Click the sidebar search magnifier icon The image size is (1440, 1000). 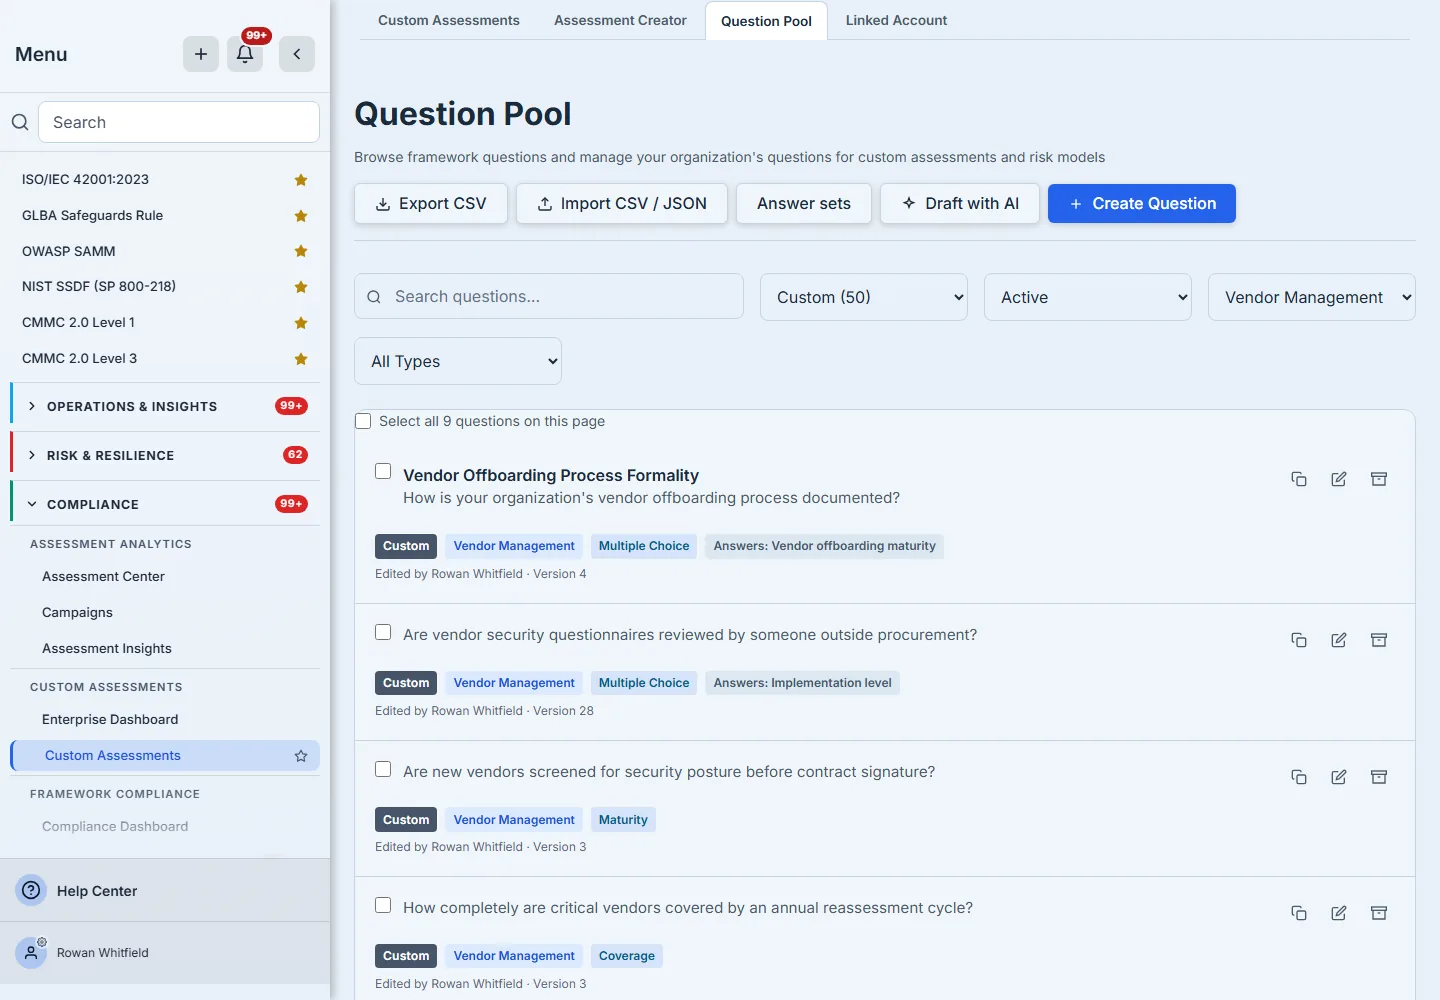[x=20, y=122]
